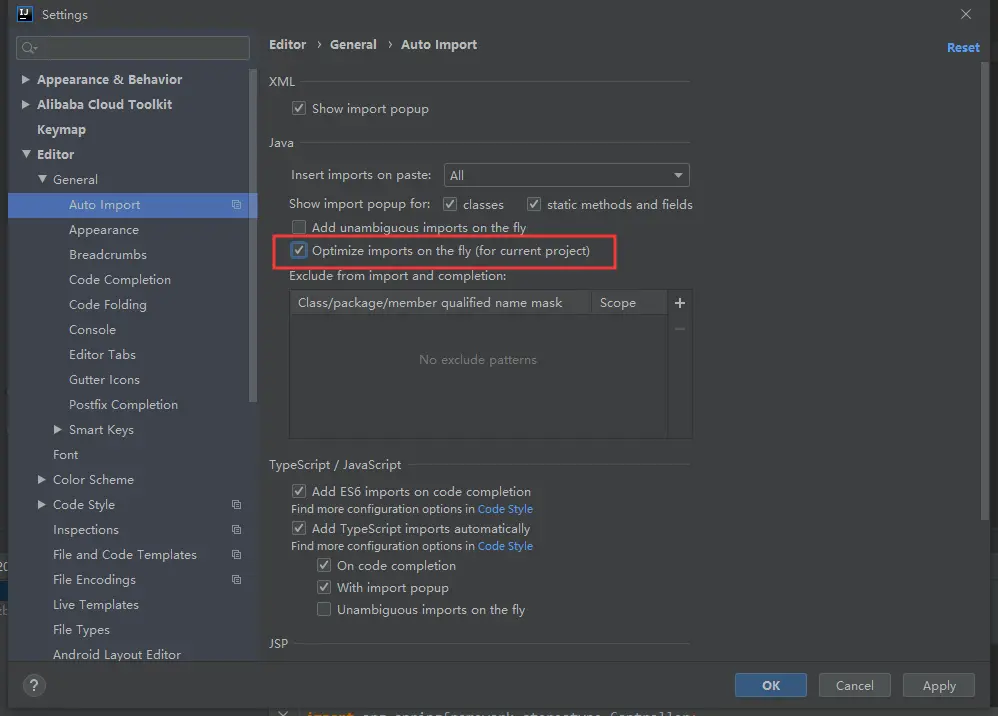The image size is (998, 716).
Task: Click the Reset link
Action: coord(963,48)
